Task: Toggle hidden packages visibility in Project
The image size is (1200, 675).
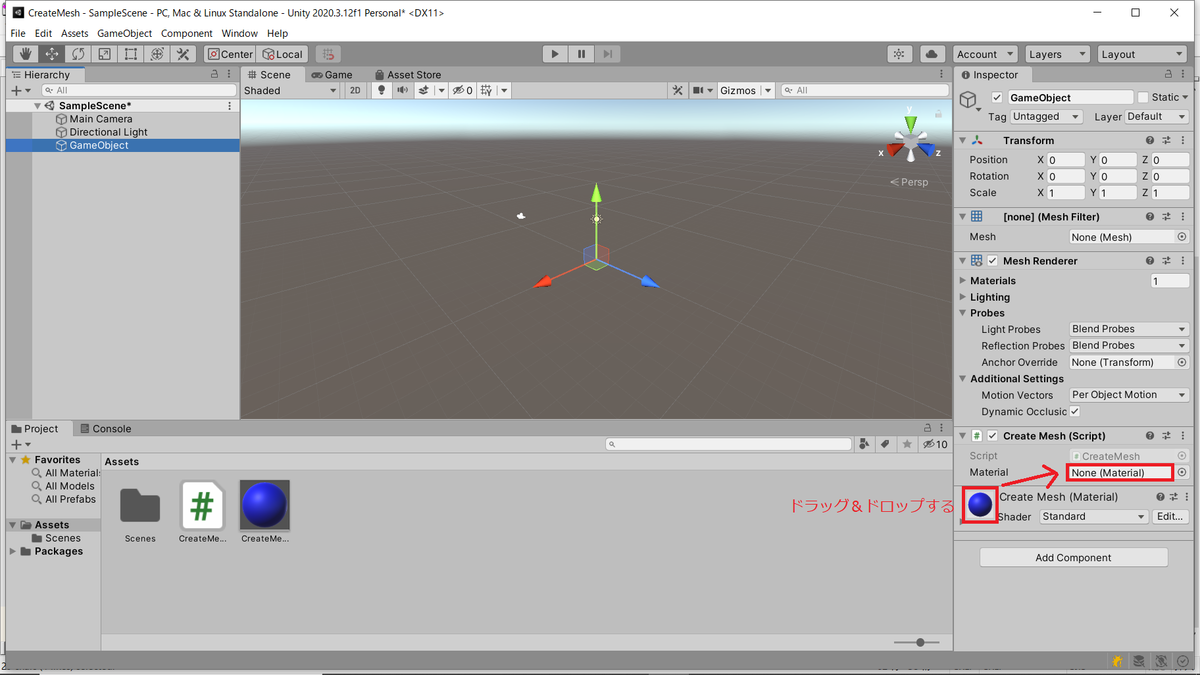Action: pyautogui.click(x=935, y=444)
